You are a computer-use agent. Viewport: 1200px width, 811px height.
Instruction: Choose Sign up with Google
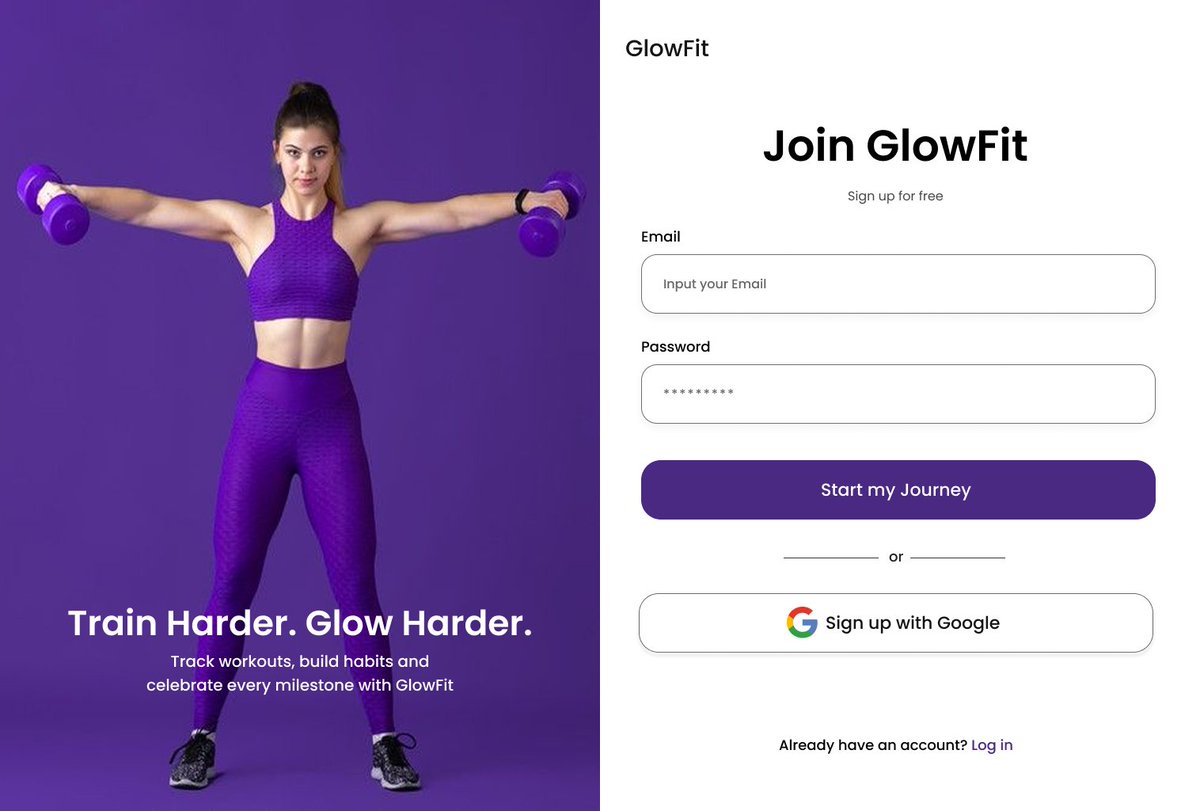coord(896,623)
